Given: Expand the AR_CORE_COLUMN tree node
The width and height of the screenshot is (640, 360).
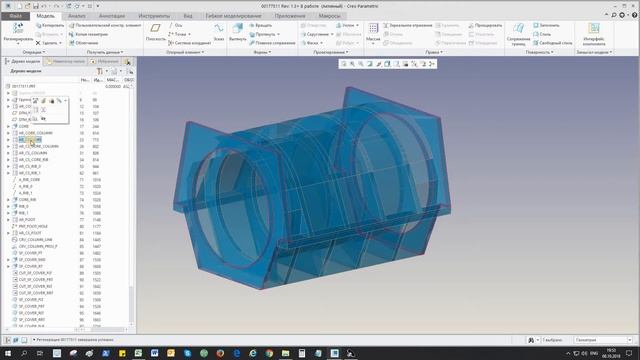Looking at the screenshot, I should [8, 133].
